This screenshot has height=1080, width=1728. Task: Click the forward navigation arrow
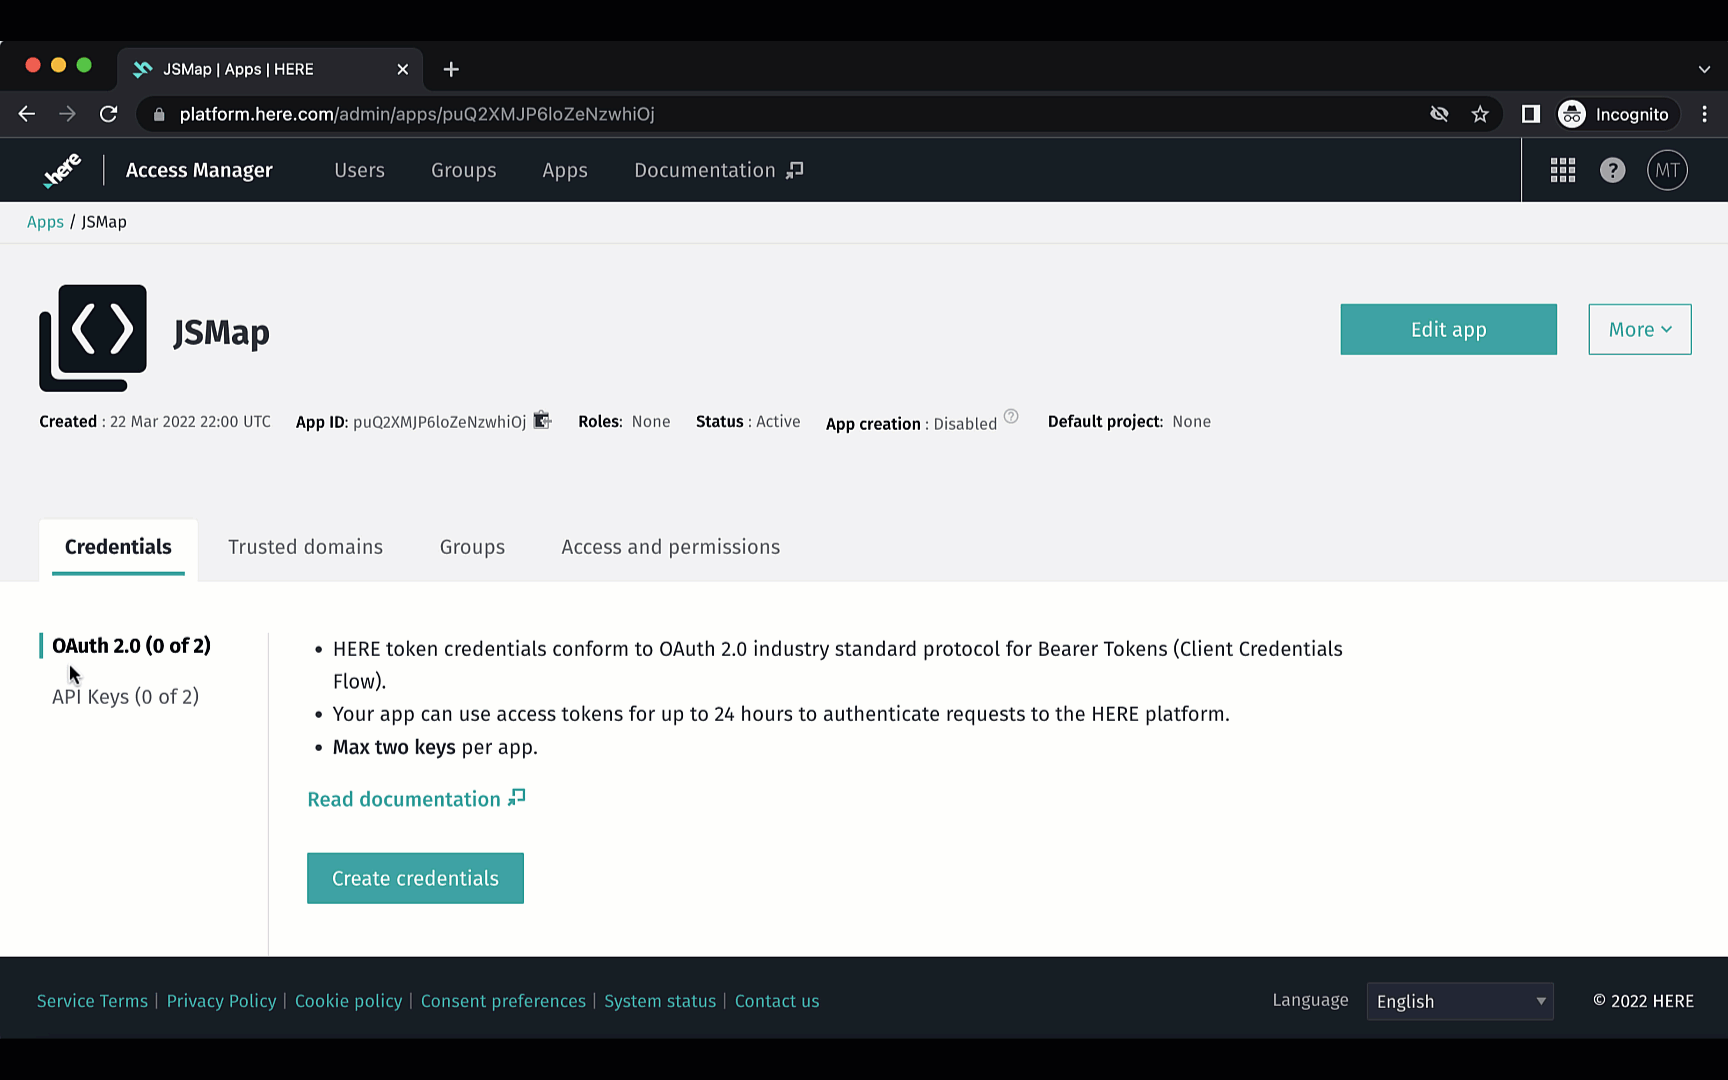(67, 114)
